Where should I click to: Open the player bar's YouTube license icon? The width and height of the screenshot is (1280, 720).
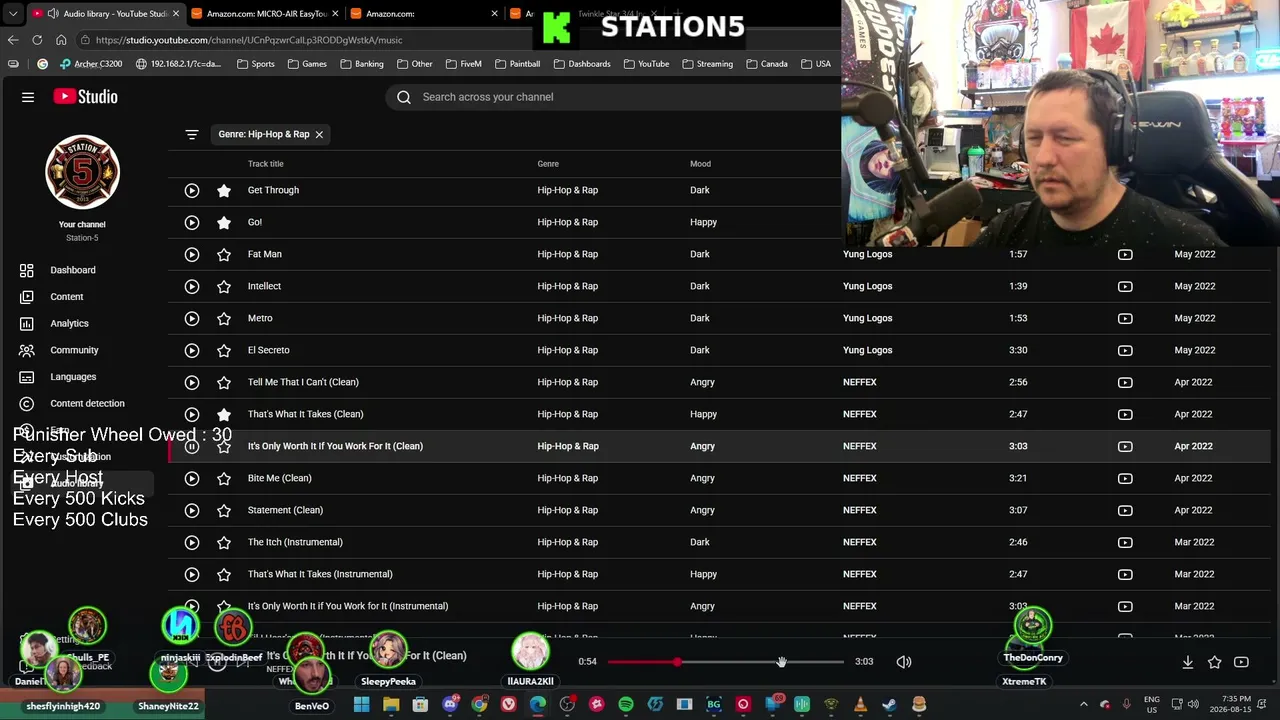tap(1241, 662)
